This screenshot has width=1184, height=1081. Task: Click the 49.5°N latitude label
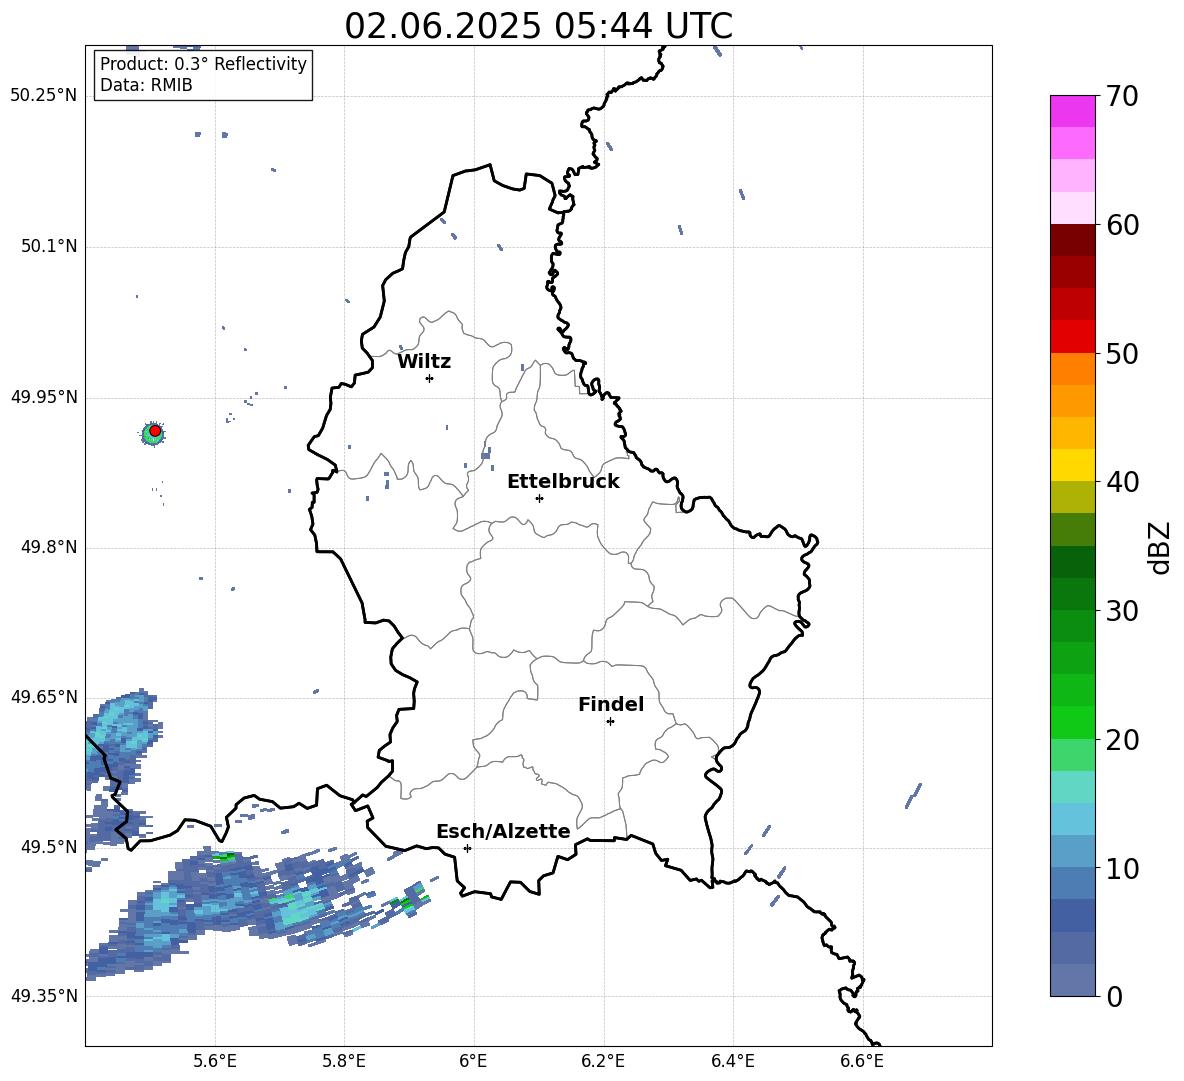click(49, 846)
